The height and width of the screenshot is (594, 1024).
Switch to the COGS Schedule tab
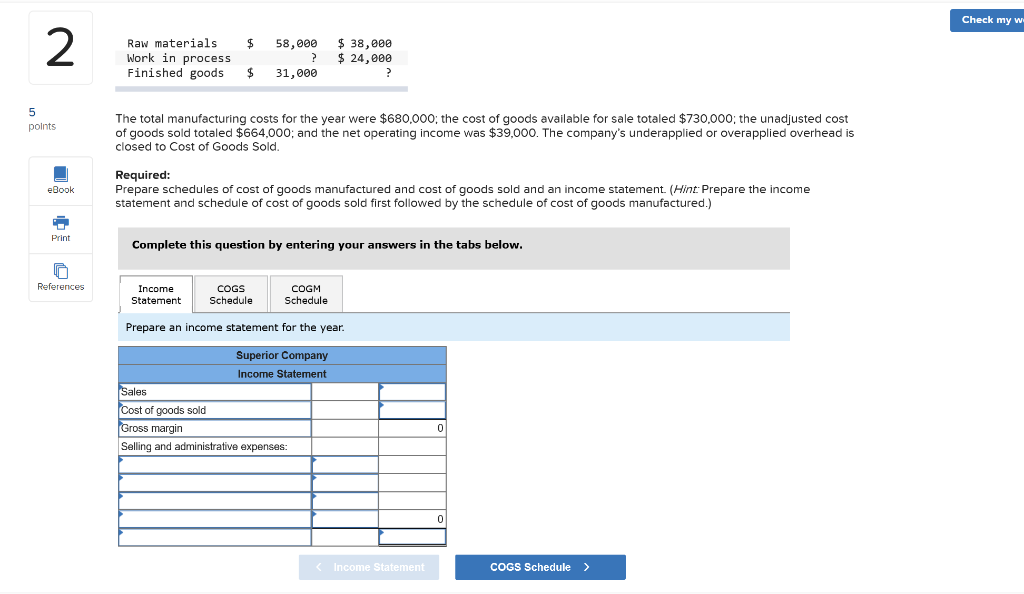click(231, 294)
